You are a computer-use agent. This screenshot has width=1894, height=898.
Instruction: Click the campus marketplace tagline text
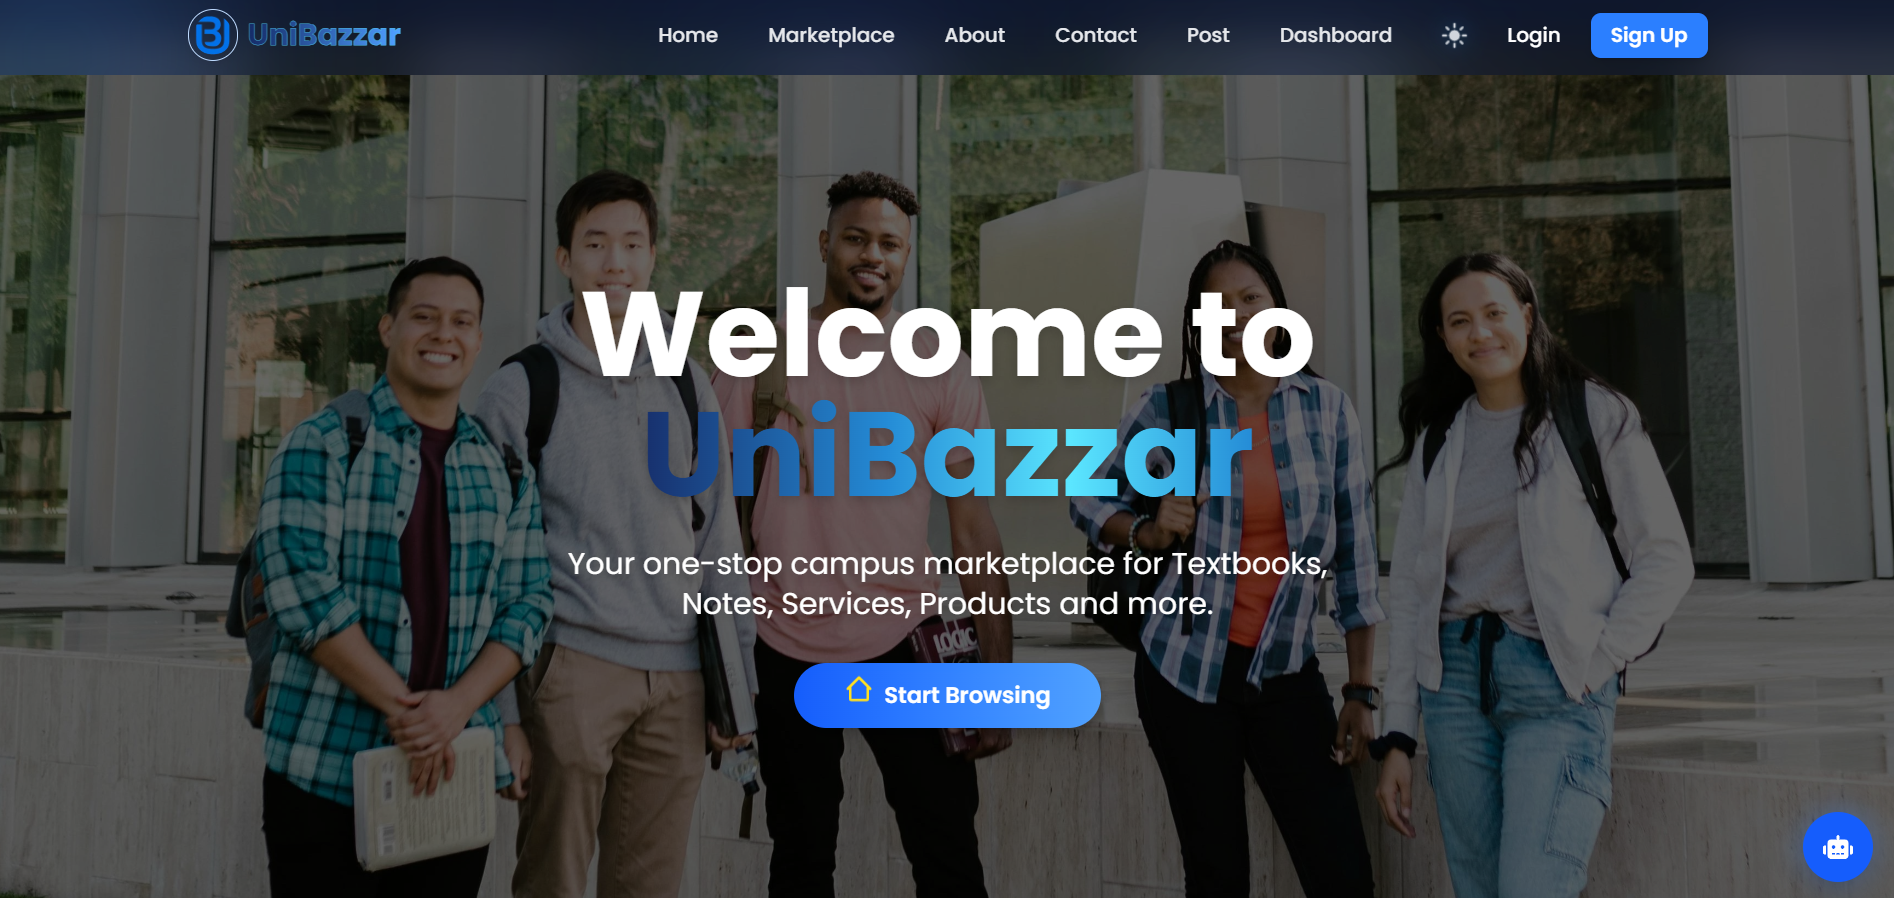tap(947, 583)
